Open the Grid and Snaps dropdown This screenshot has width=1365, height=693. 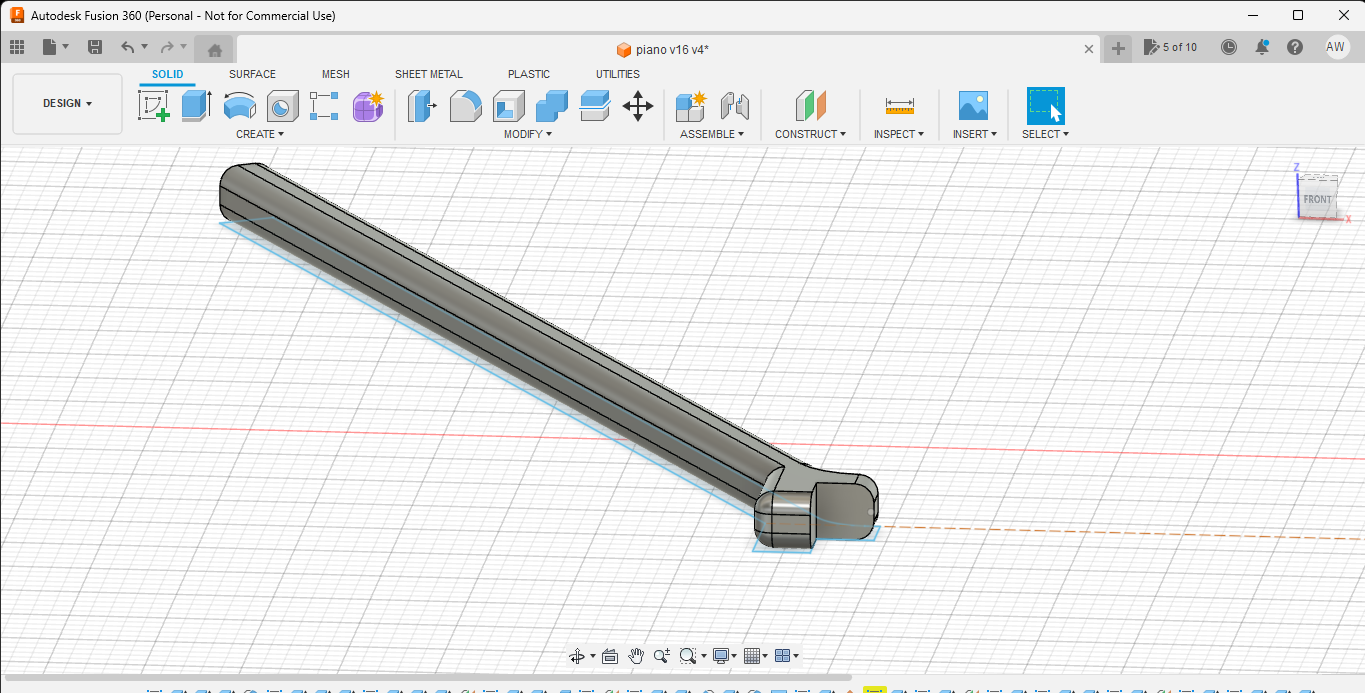click(757, 656)
